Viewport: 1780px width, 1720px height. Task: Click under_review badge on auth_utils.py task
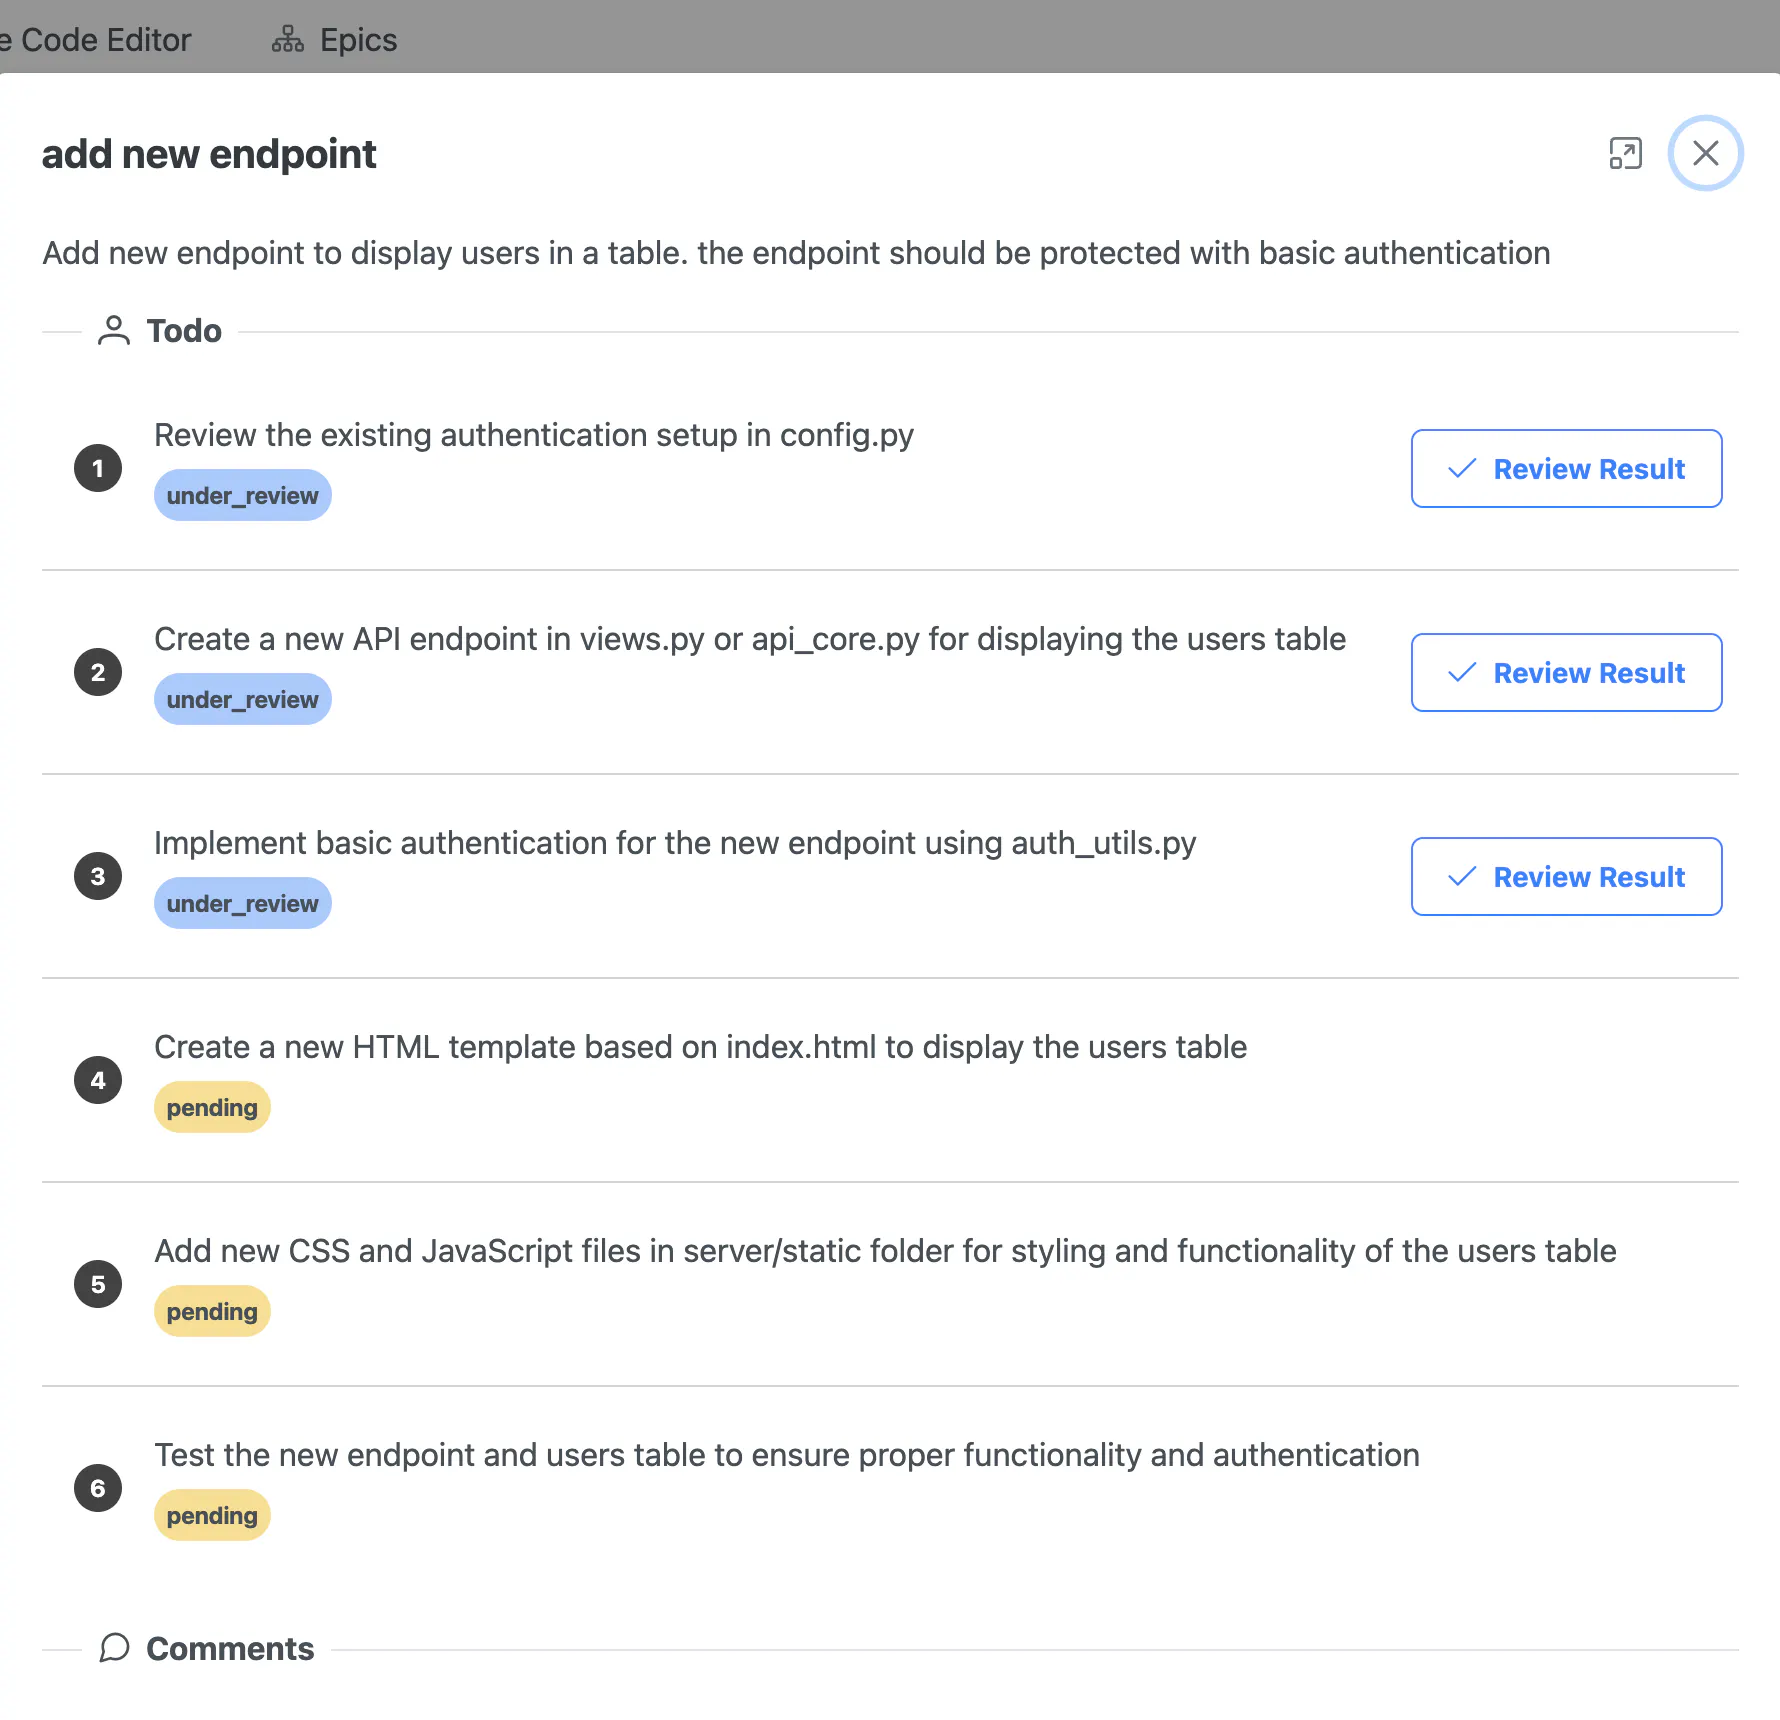[242, 903]
